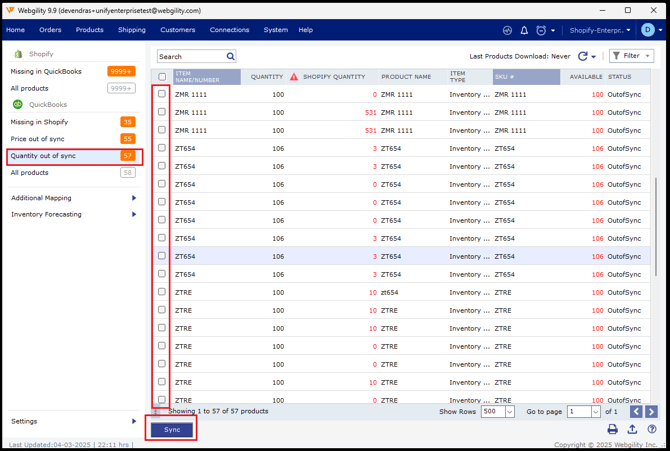Viewport: 670px width, 451px height.
Task: Check the first ZMR 1111 row checkbox
Action: coord(162,94)
